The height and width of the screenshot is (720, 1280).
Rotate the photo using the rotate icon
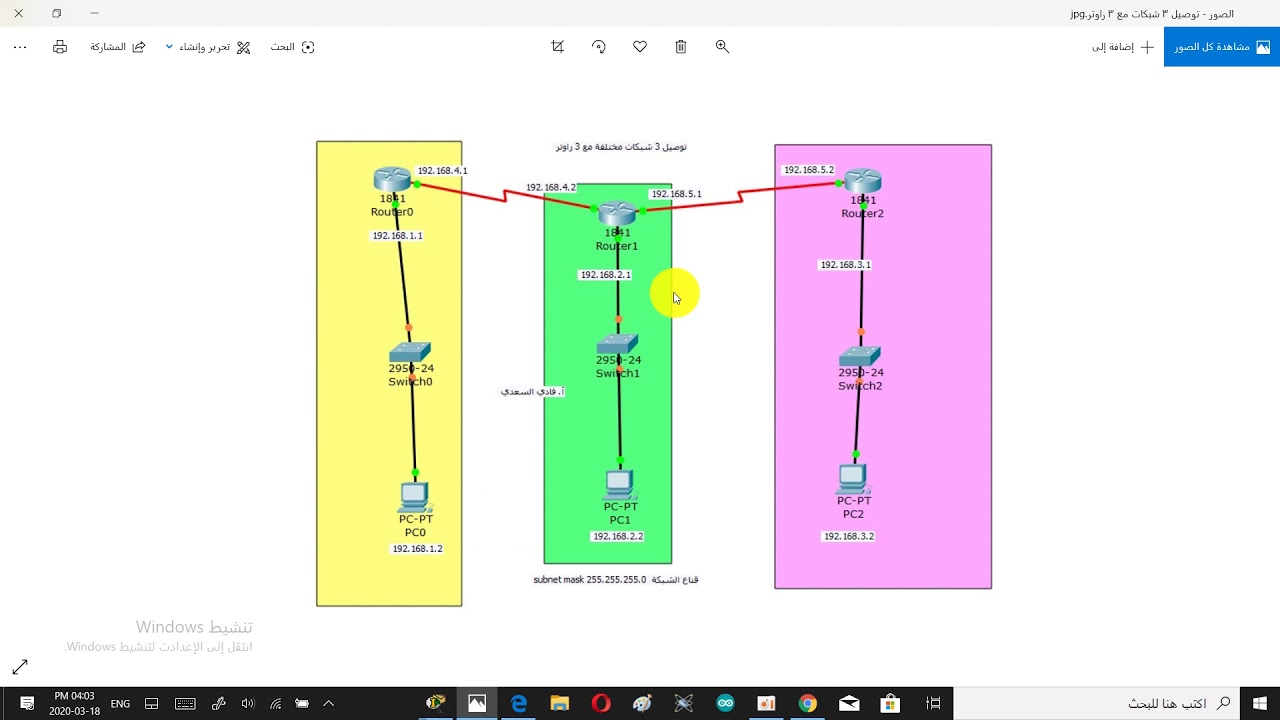tap(599, 47)
